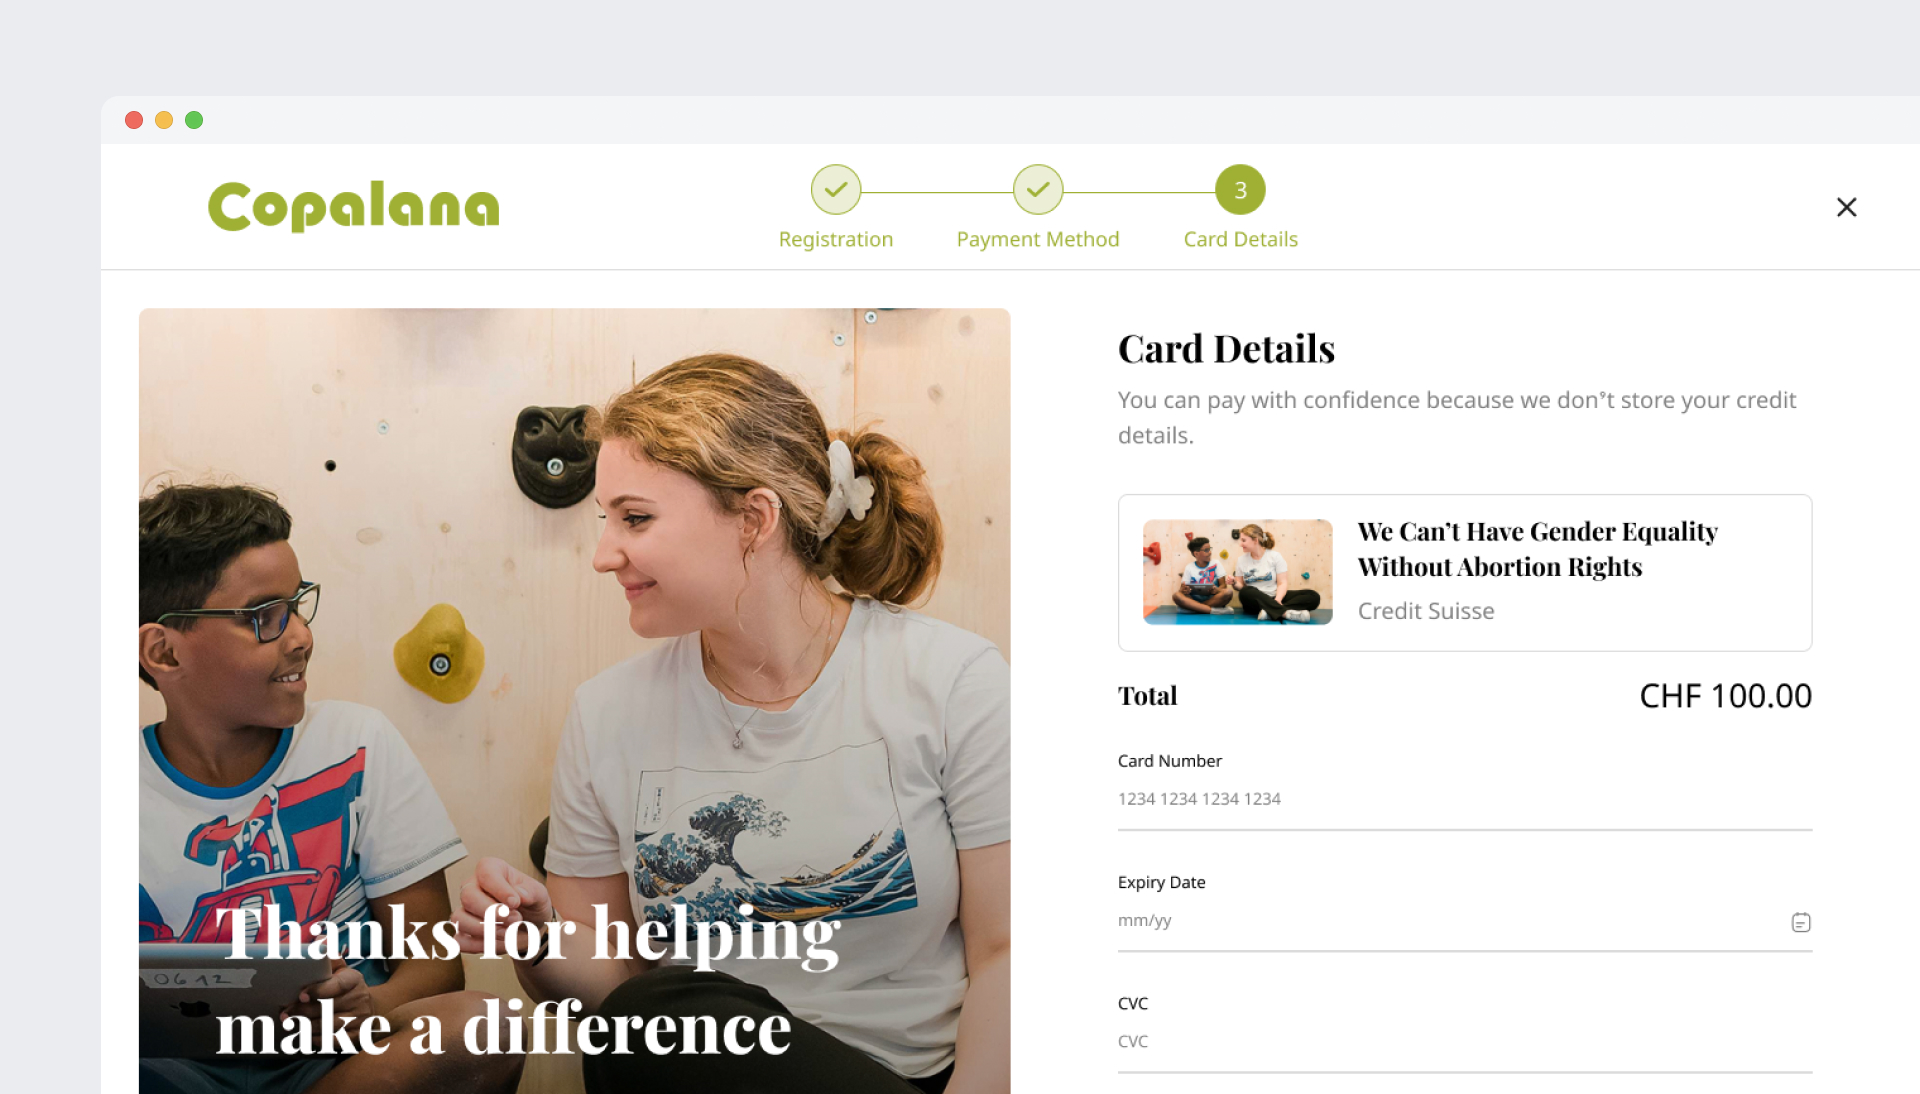
Task: Click the large hero photo
Action: click(574, 700)
